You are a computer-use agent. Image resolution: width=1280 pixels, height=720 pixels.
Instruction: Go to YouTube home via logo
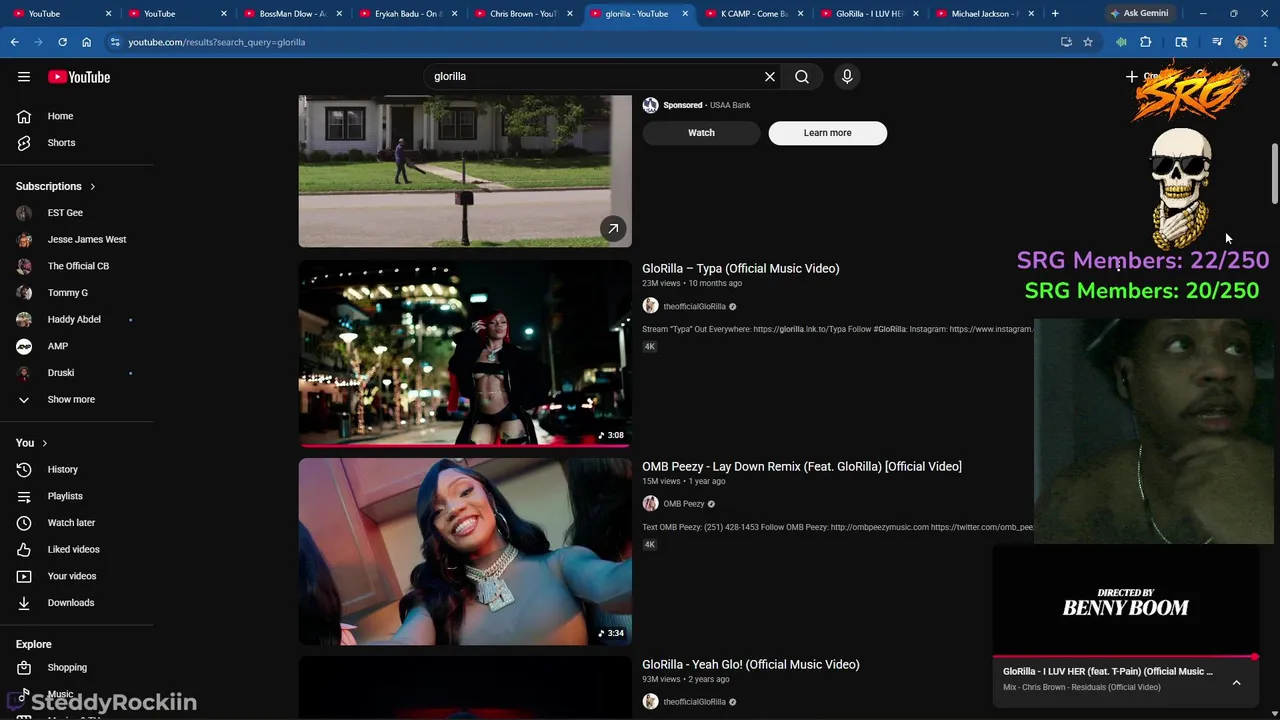pos(78,77)
